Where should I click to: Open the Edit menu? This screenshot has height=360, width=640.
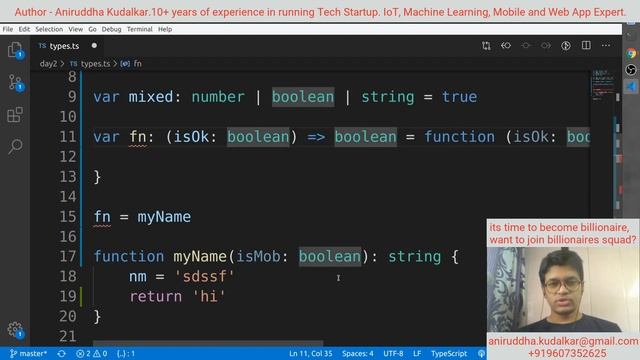tap(24, 29)
